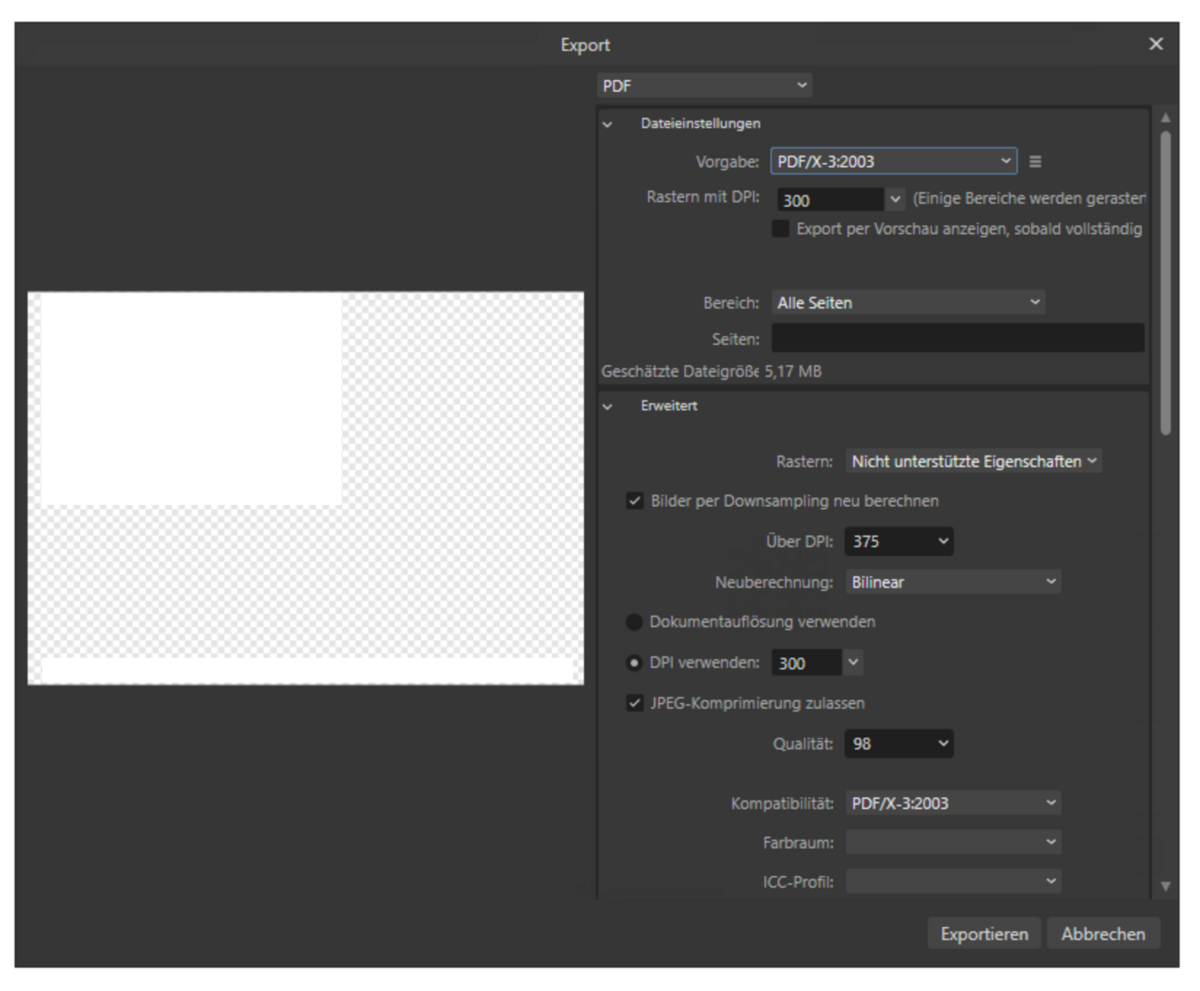Select DPI verwenden radio button
The width and height of the screenshot is (1200, 991).
coord(634,662)
